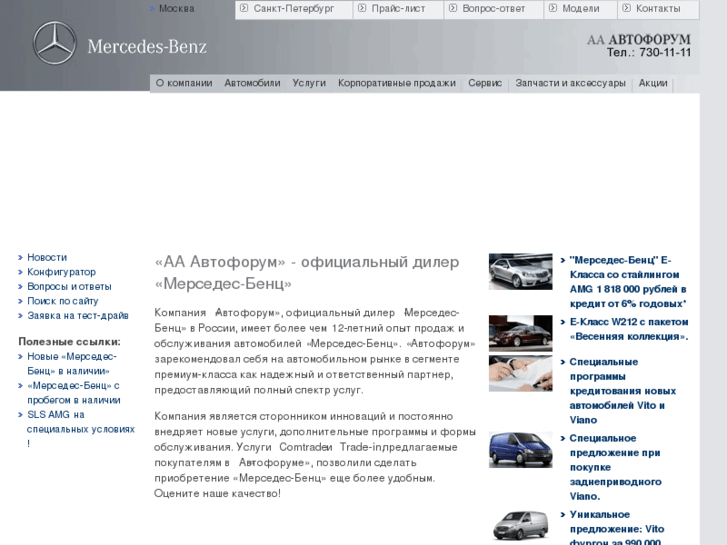Click the Mercedes-Benz wordmark text
The image size is (727, 545).
(x=147, y=46)
